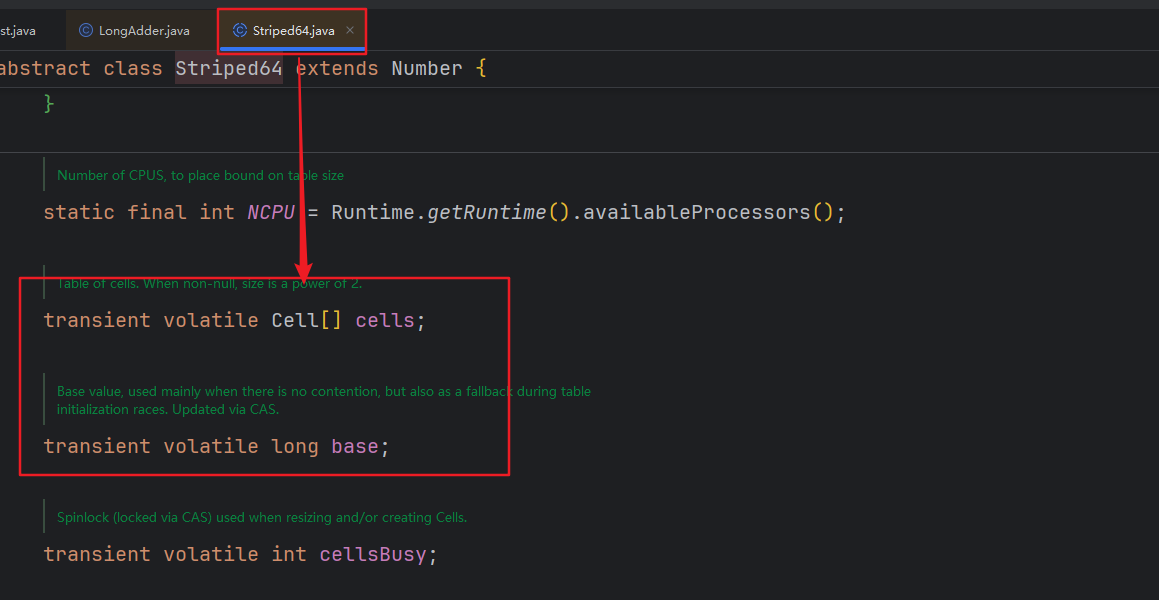Click the NCPU constant name
The height and width of the screenshot is (600, 1159).
coord(270,213)
